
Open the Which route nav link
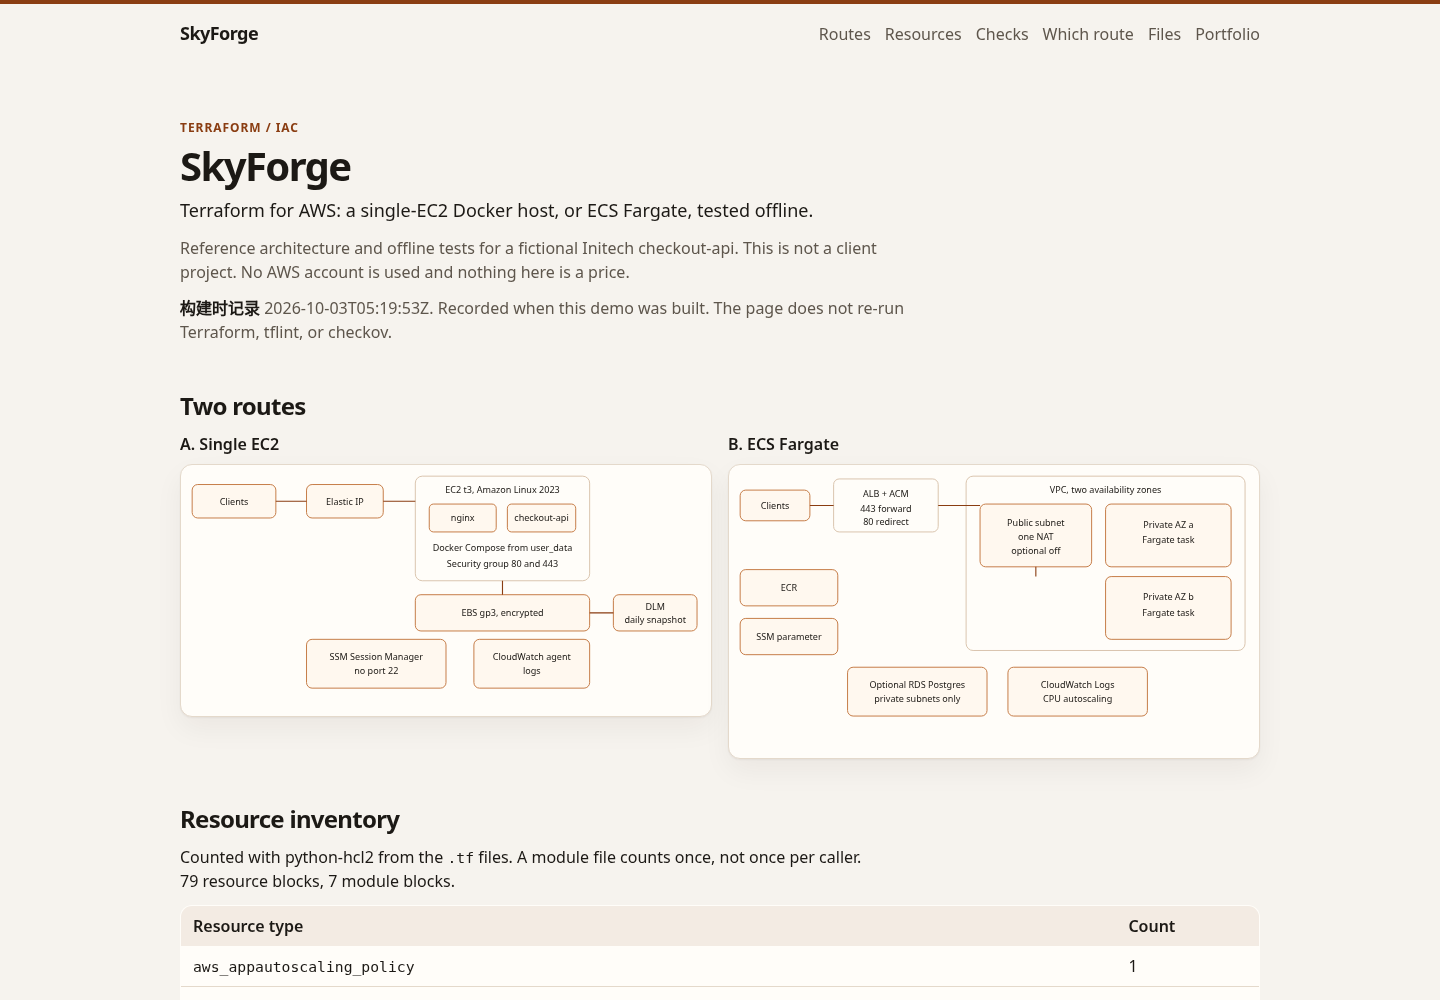1088,34
